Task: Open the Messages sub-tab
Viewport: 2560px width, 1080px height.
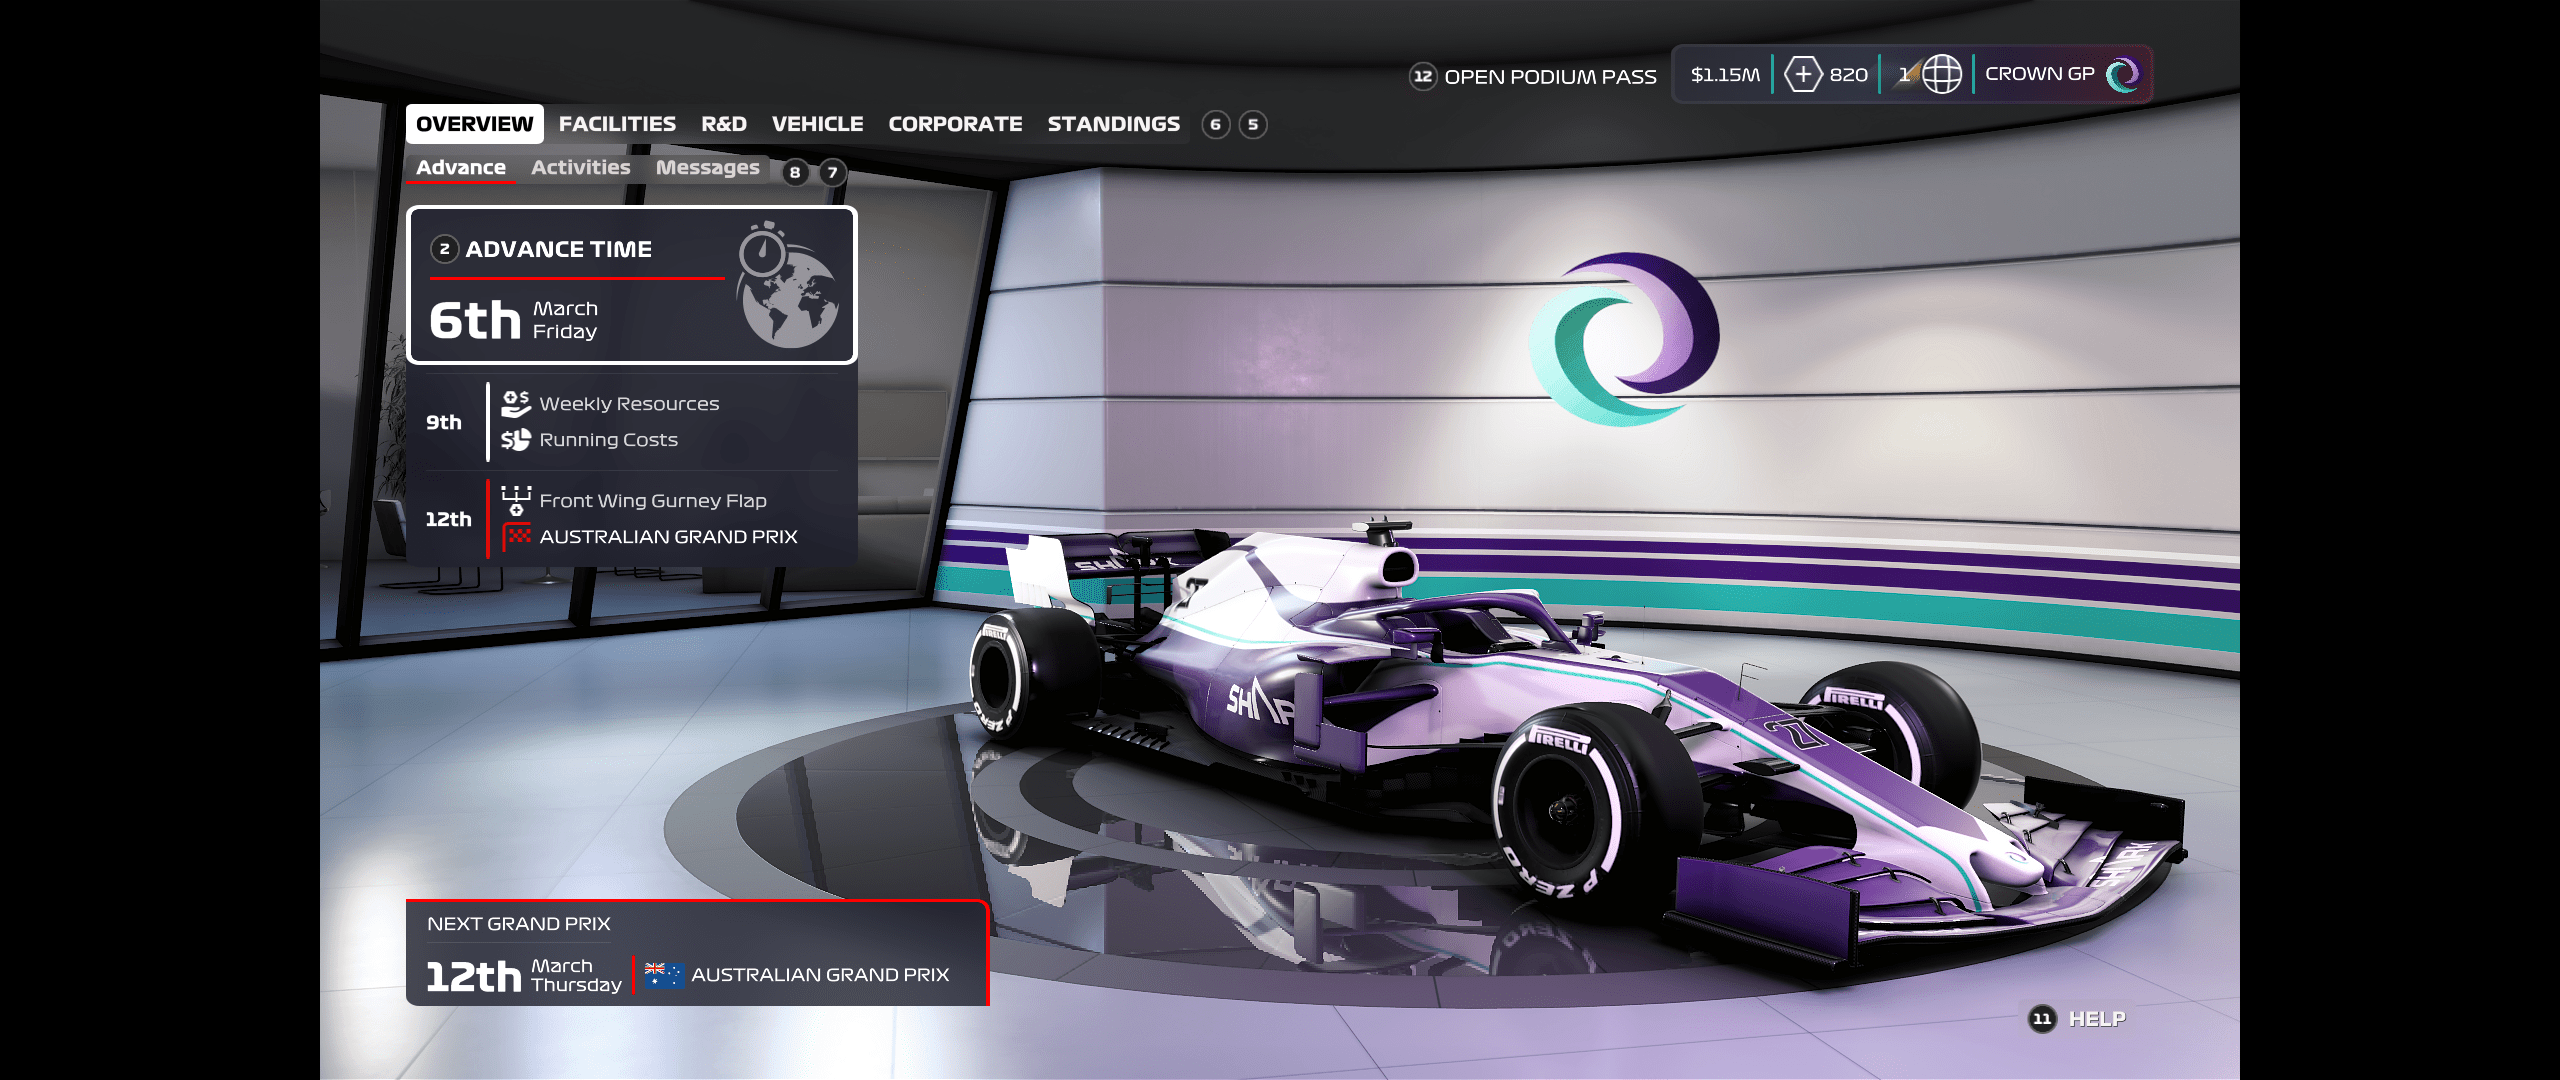Action: click(707, 168)
